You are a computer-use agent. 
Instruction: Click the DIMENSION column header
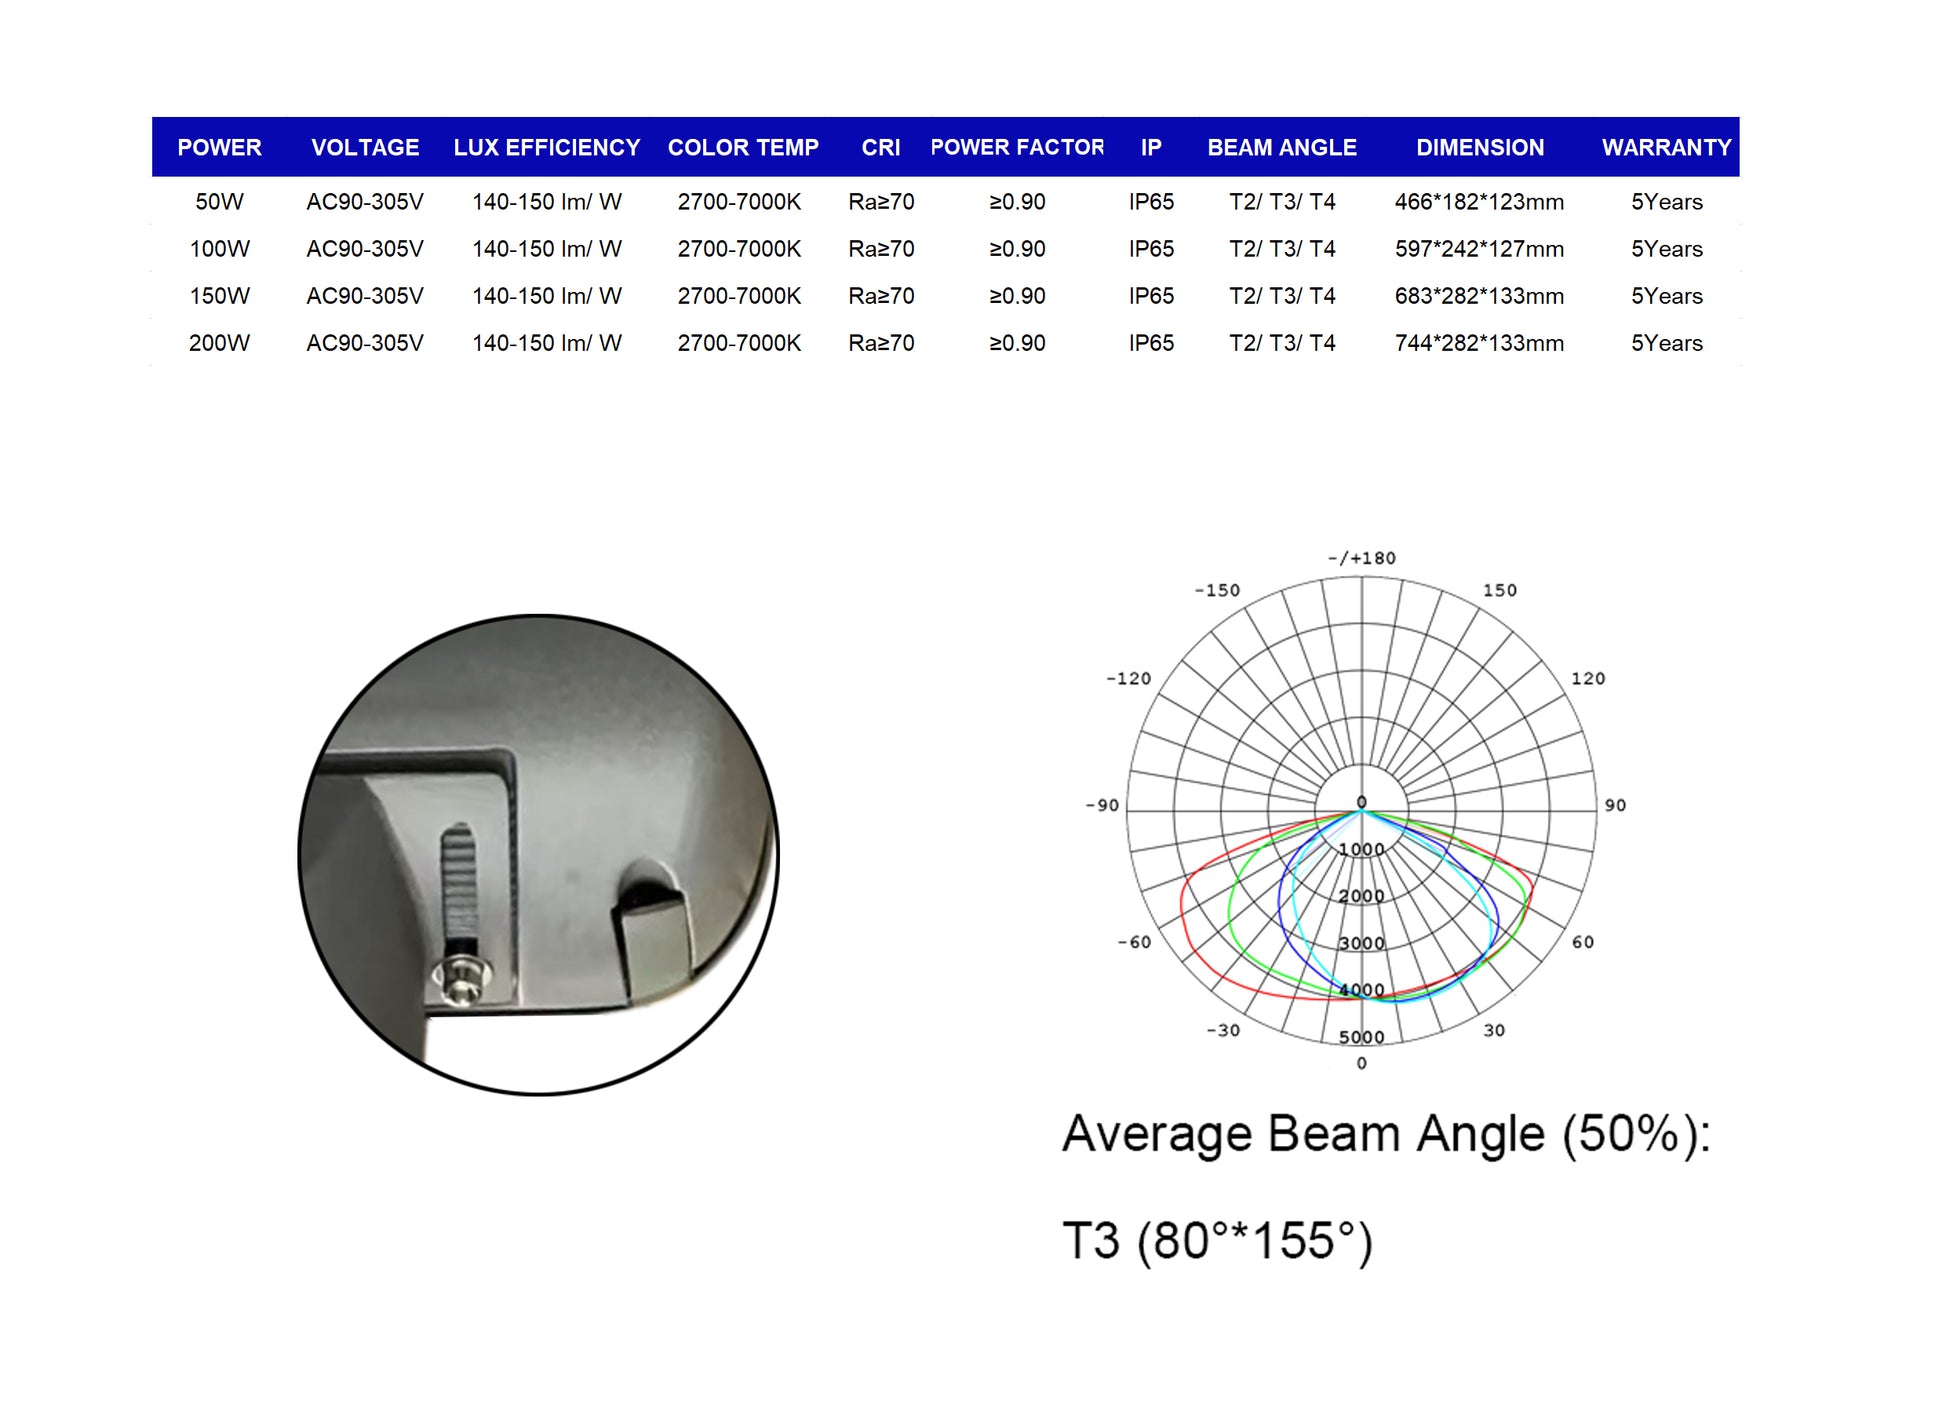point(1480,147)
